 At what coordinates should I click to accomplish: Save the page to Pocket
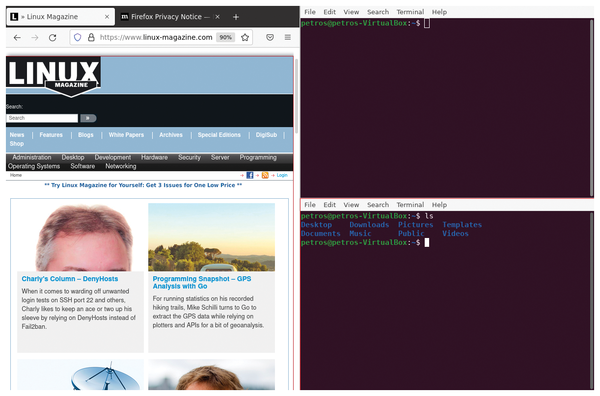(x=270, y=37)
